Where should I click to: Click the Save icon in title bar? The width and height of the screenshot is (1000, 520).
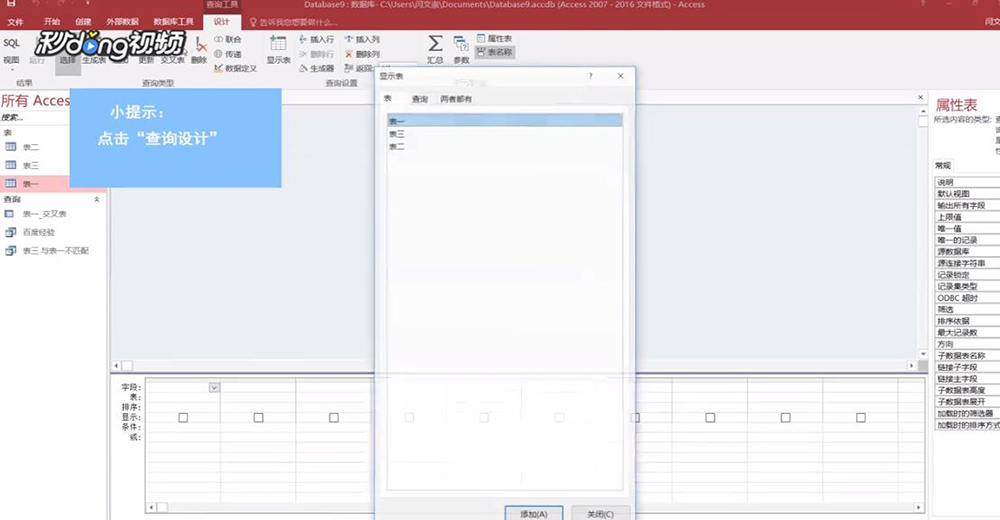click(11, 3)
